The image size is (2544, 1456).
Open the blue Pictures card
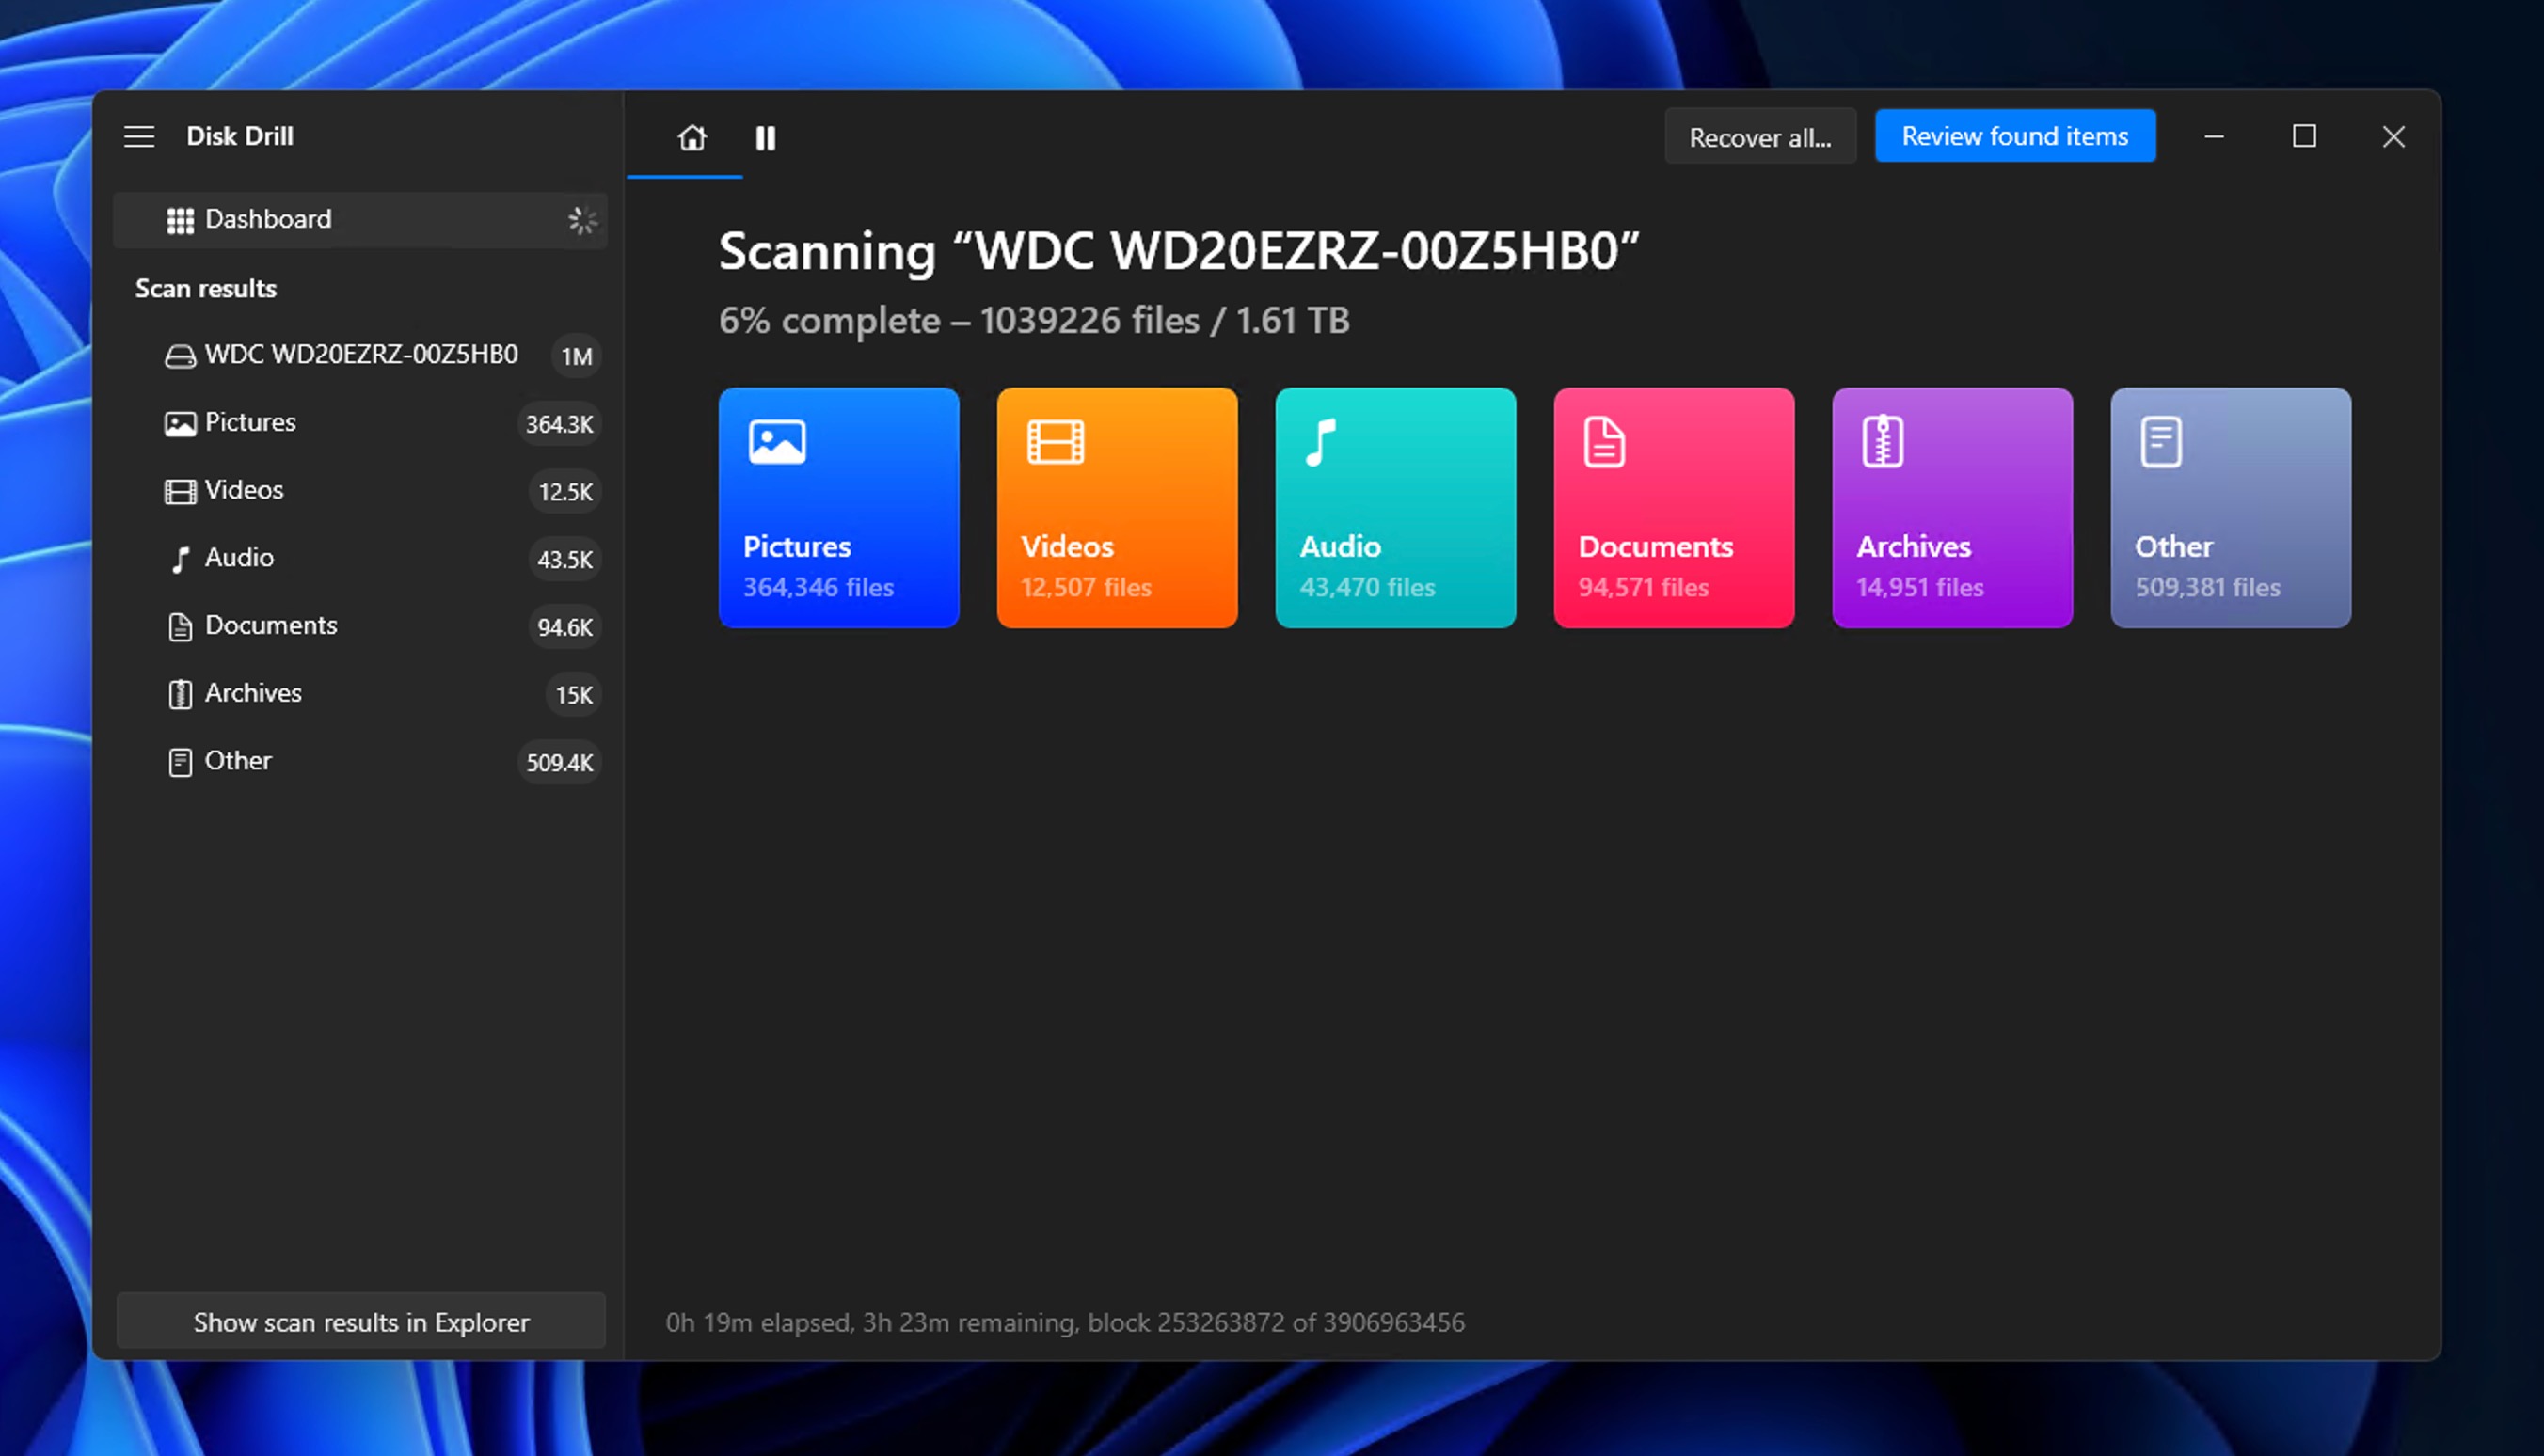(838, 508)
